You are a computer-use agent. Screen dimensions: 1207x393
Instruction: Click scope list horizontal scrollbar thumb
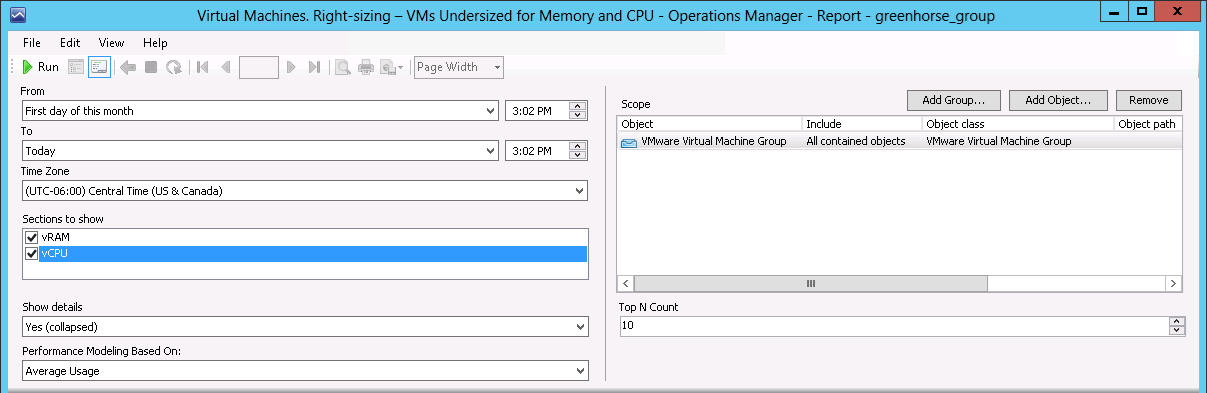(x=811, y=284)
